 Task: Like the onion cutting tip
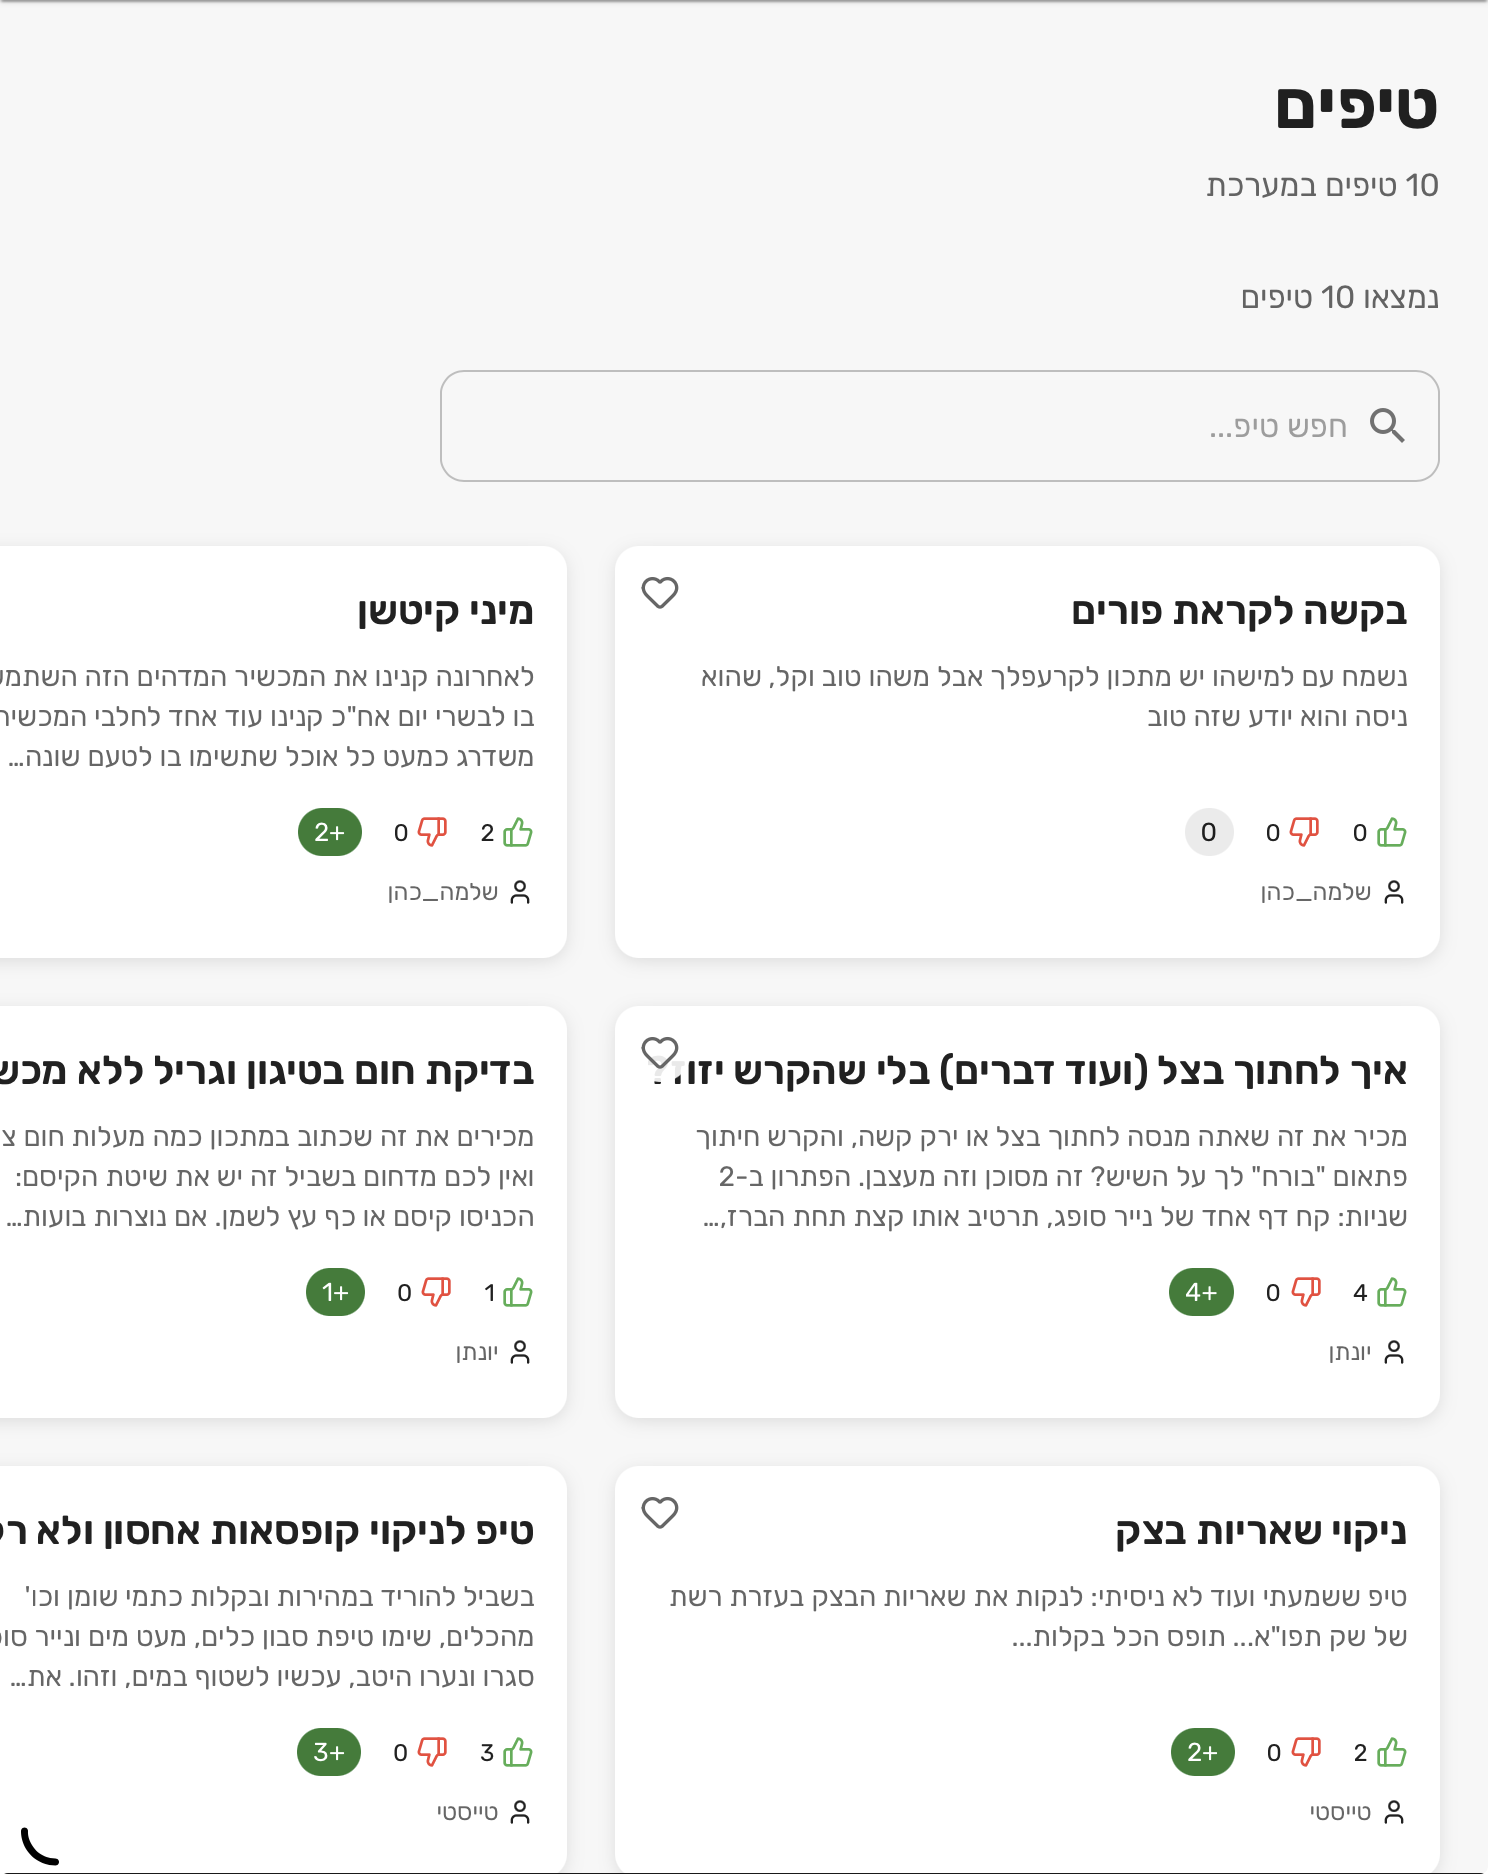1391,1293
